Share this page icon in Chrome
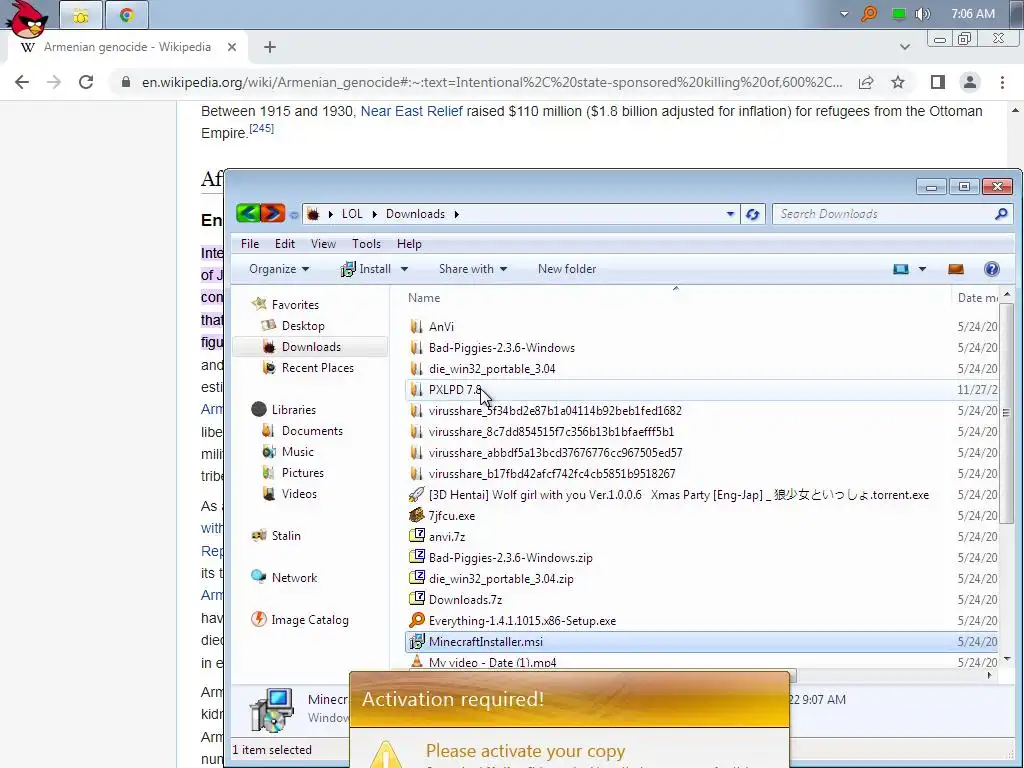 (x=866, y=82)
